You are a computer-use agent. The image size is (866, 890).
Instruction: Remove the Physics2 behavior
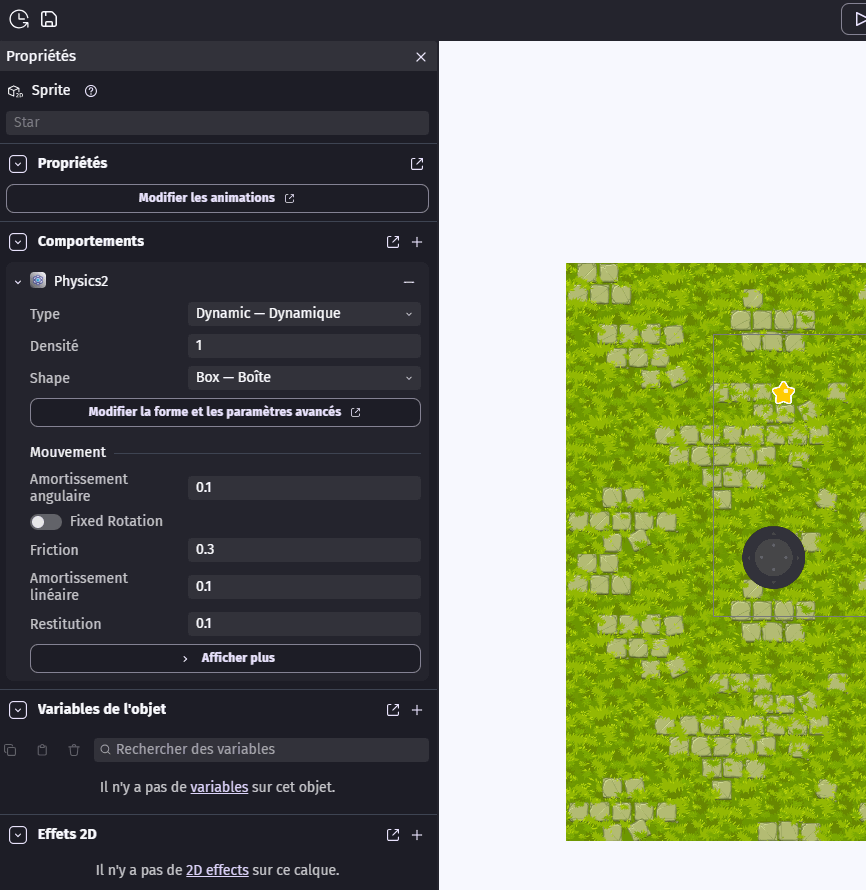tap(408, 282)
